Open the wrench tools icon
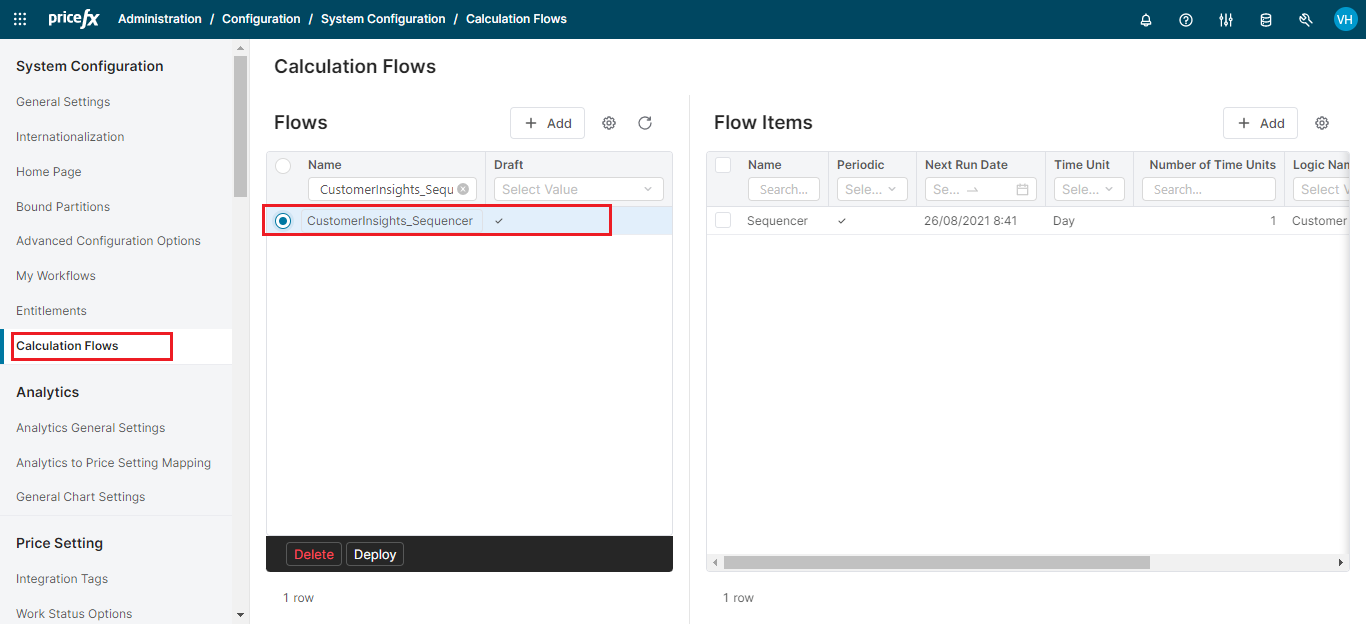Image resolution: width=1366 pixels, height=624 pixels. [1305, 20]
